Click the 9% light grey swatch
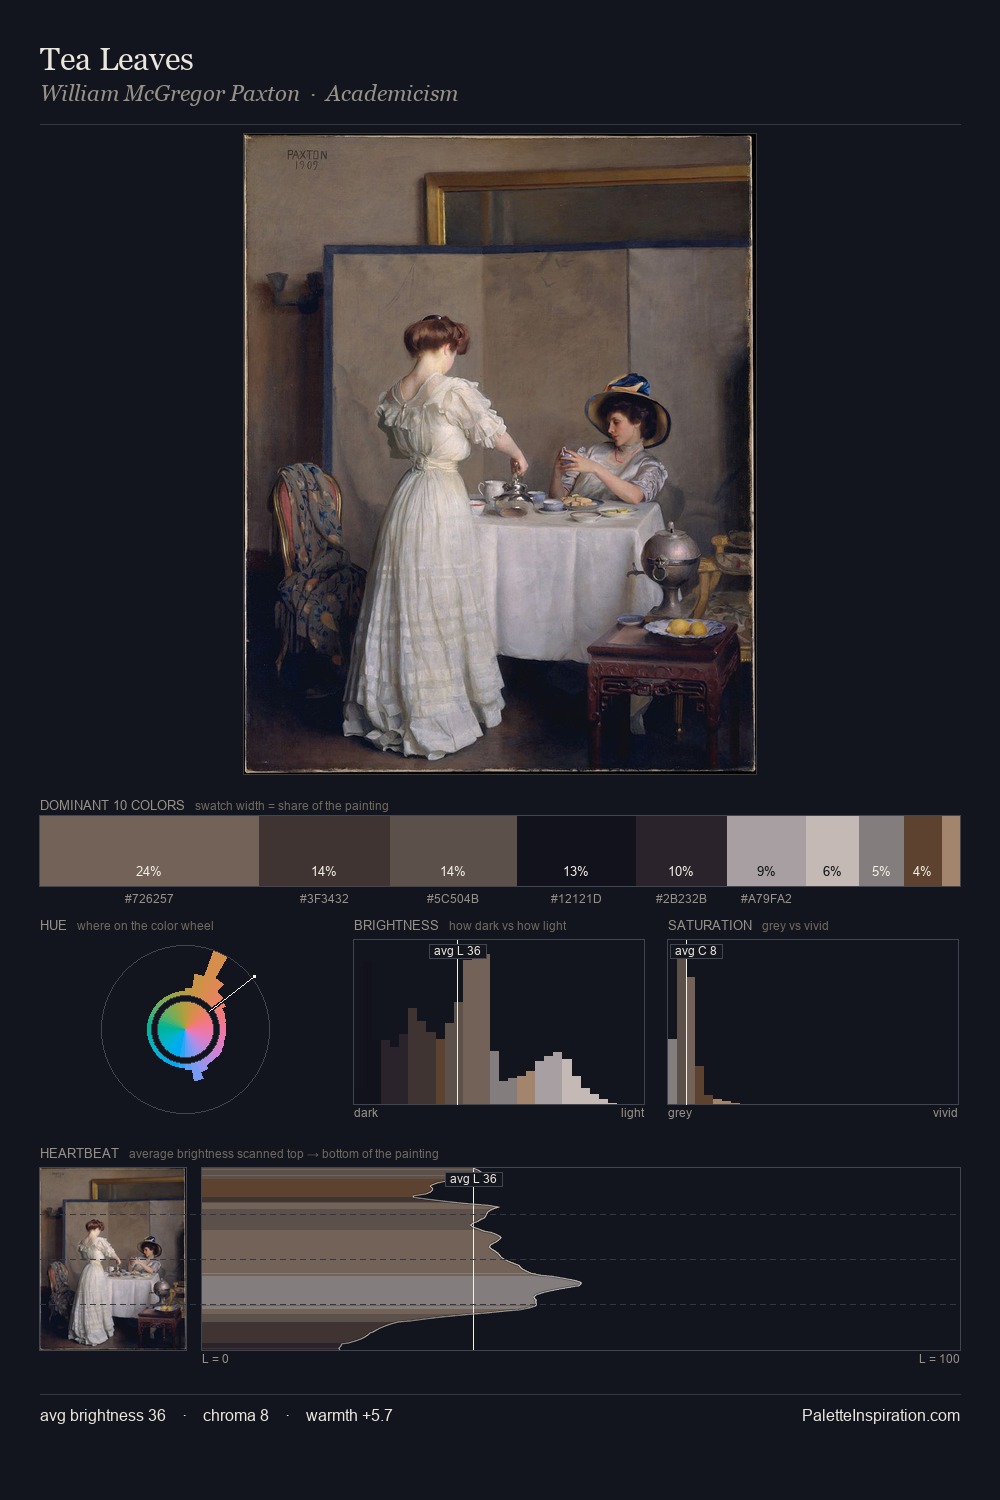 766,851
